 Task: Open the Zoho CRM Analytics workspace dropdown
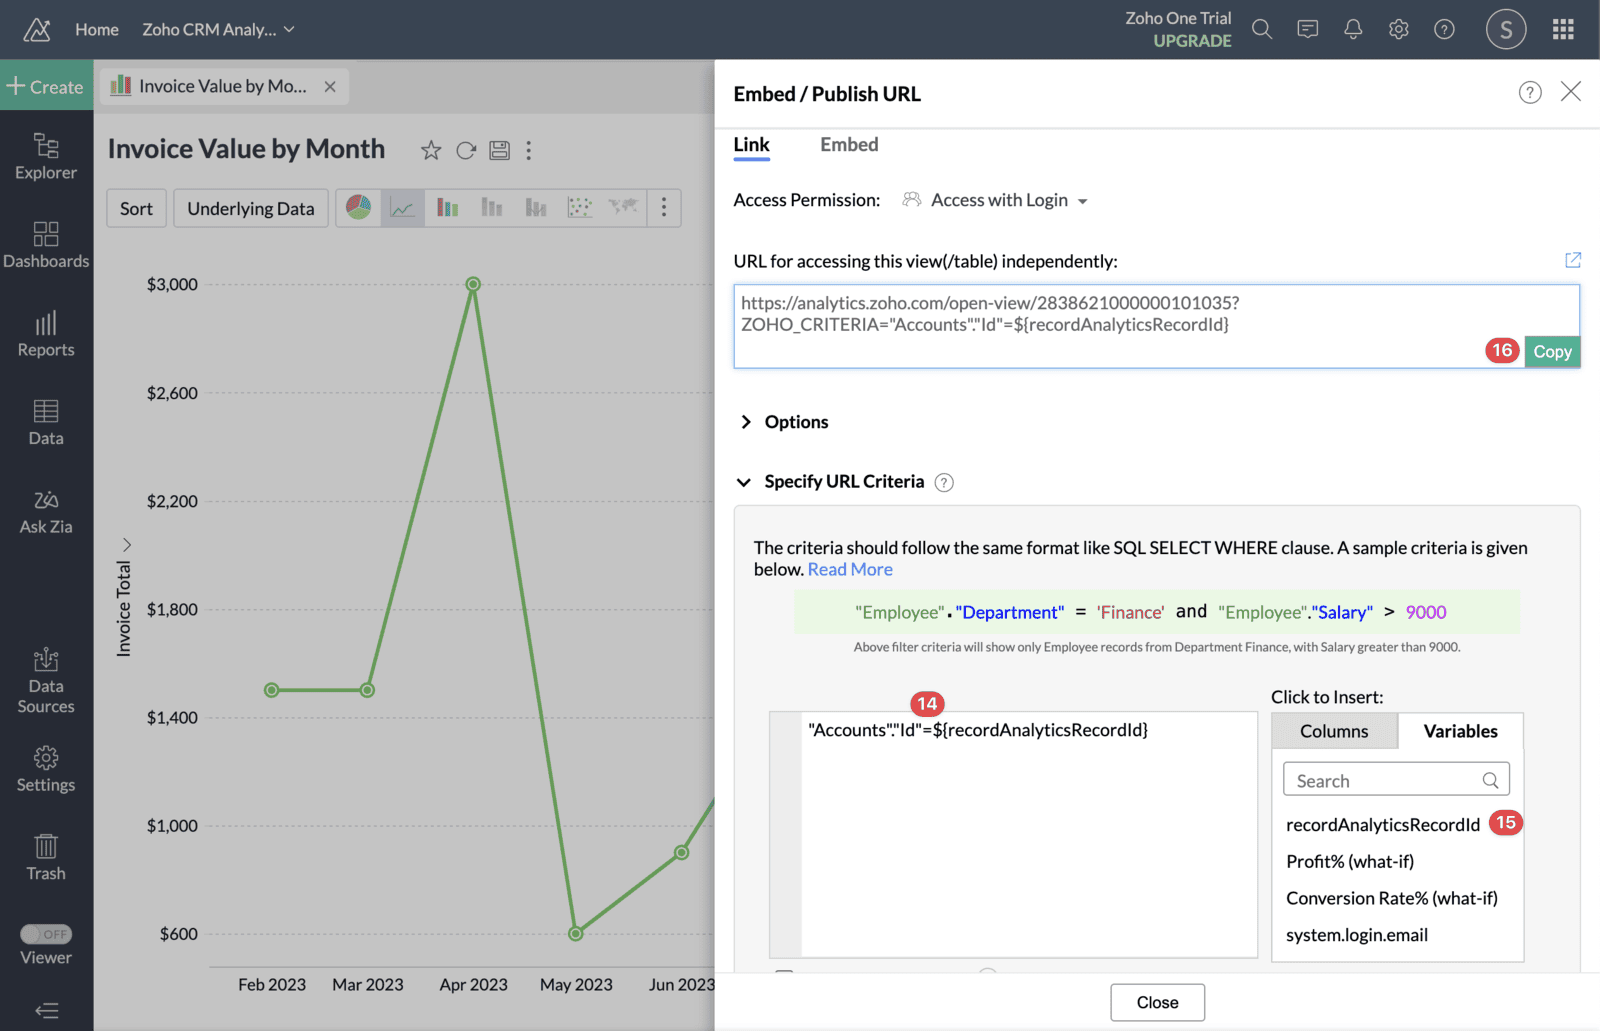tap(218, 30)
